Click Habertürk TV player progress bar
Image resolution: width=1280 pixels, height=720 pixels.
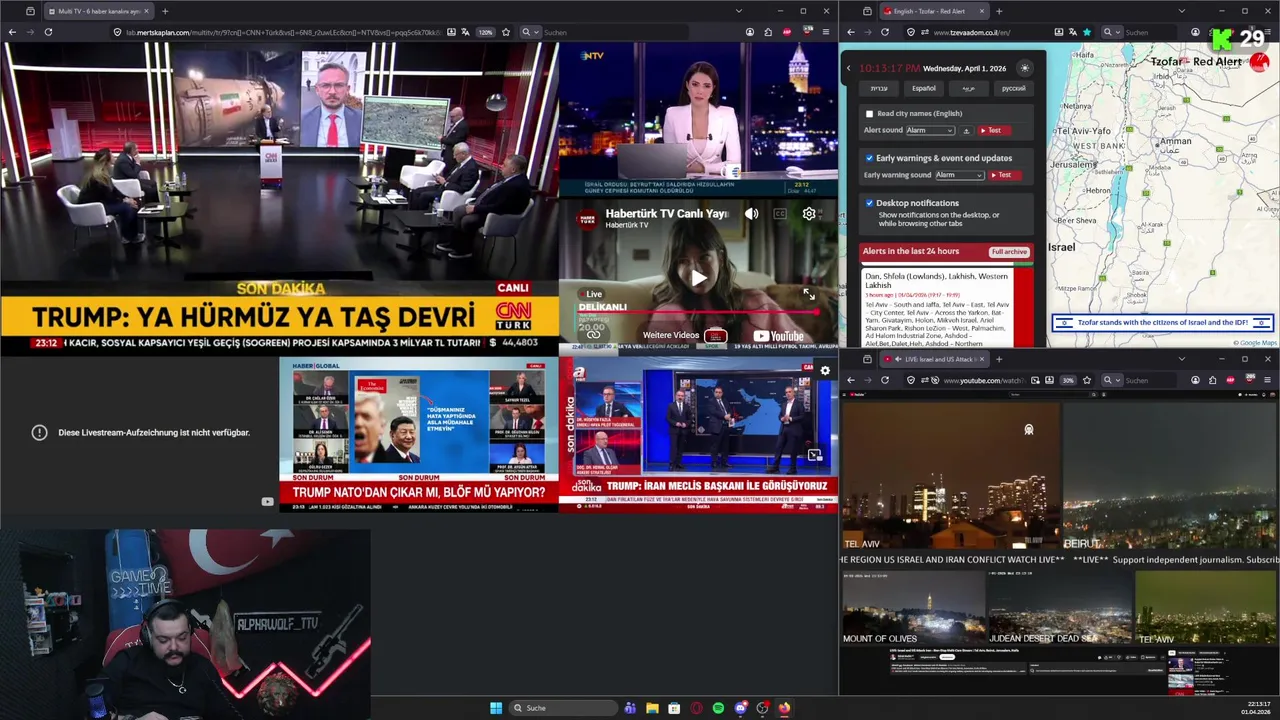click(x=698, y=311)
